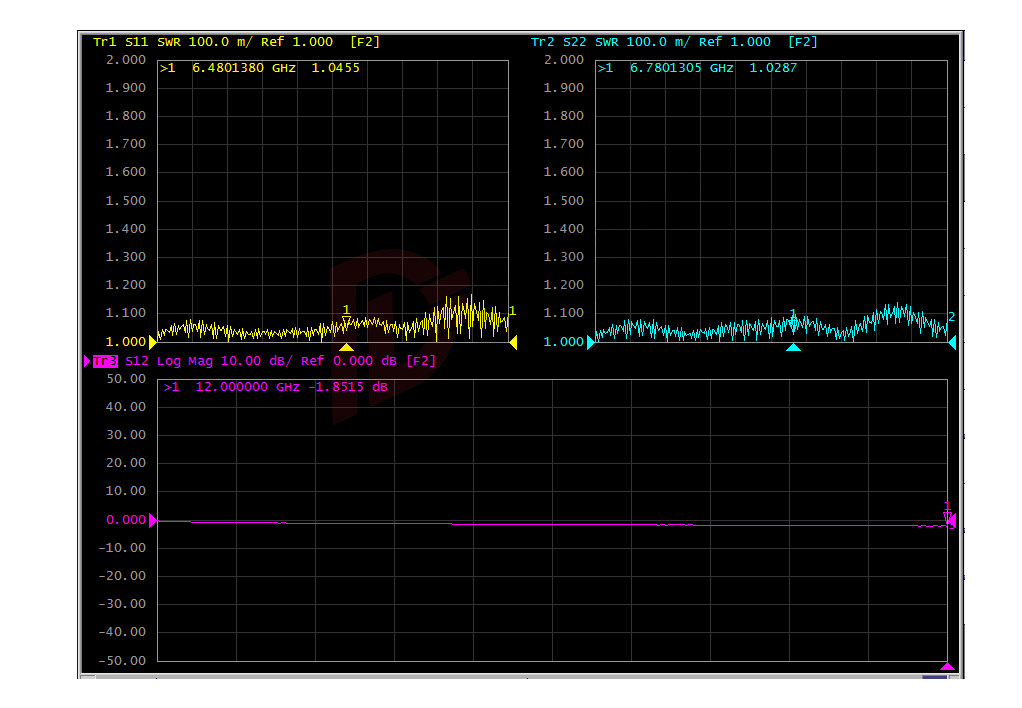Screen dimensions: 1022x708
Task: Click Tr3 'Ref 0.000 dB' header text
Action: (349, 361)
